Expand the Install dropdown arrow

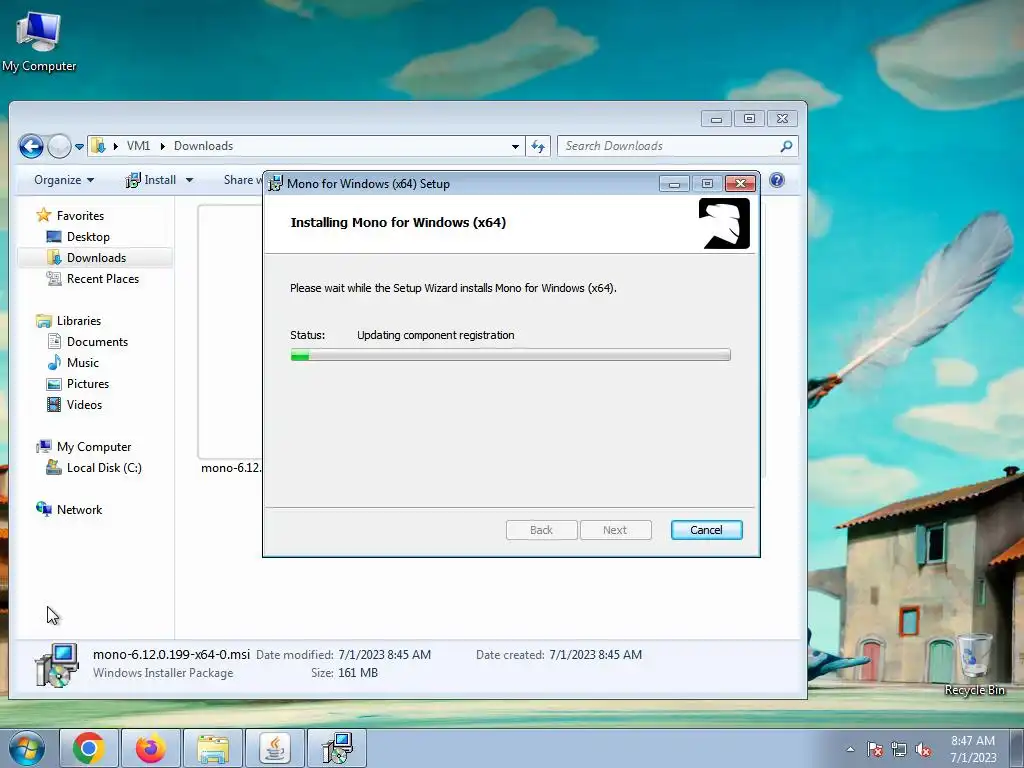click(x=189, y=180)
